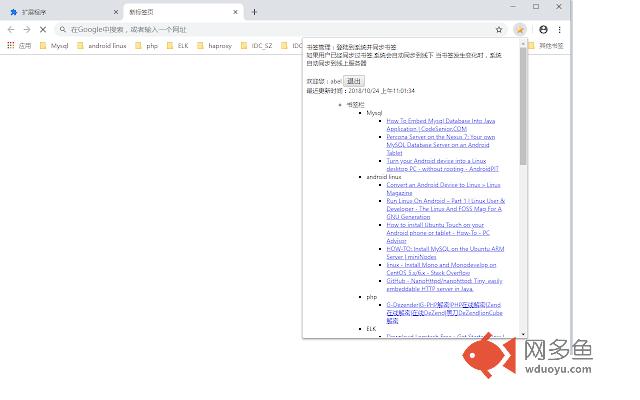Close the extensions tab
640x400 pixels.
click(116, 12)
